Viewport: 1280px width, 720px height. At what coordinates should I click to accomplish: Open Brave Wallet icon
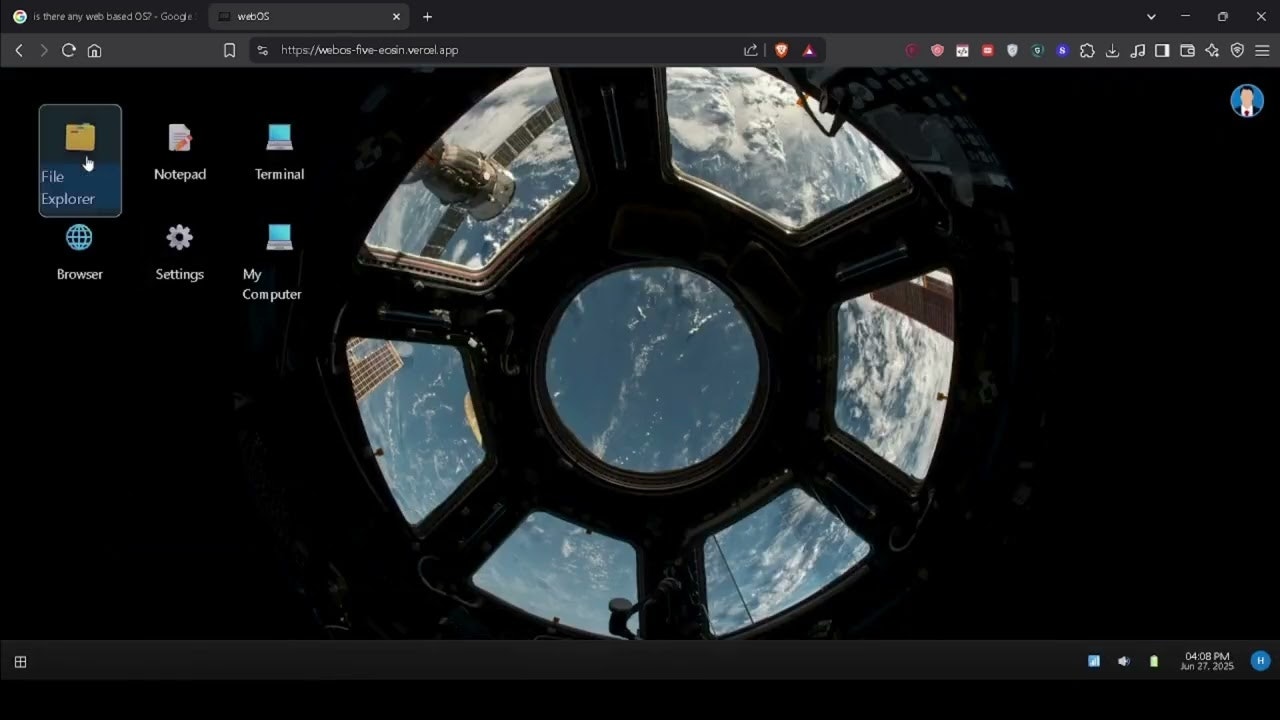point(1187,50)
